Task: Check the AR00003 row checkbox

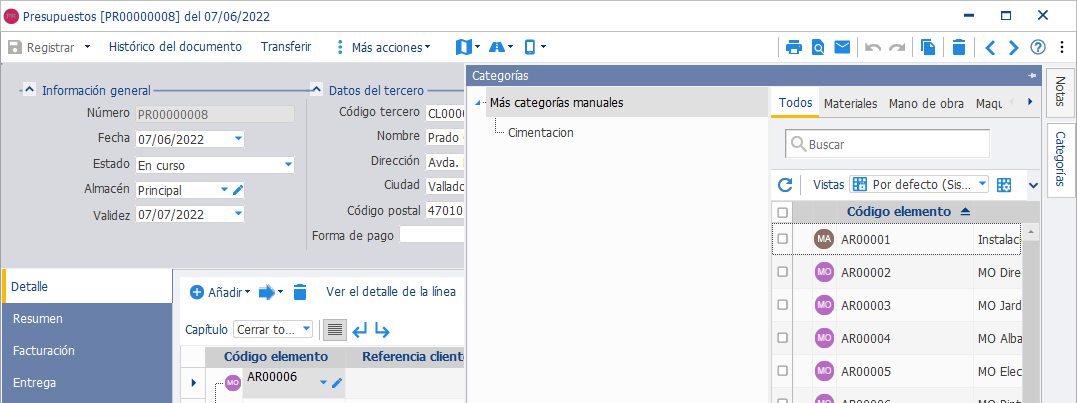Action: (x=782, y=305)
